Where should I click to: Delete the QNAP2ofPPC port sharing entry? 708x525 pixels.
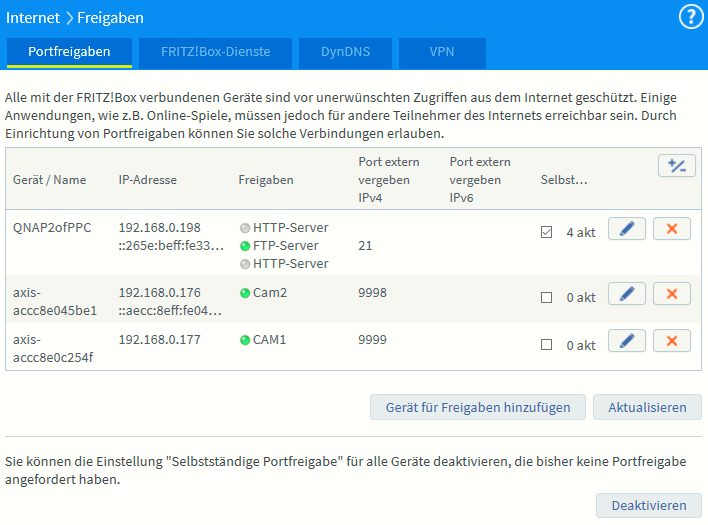click(x=672, y=229)
